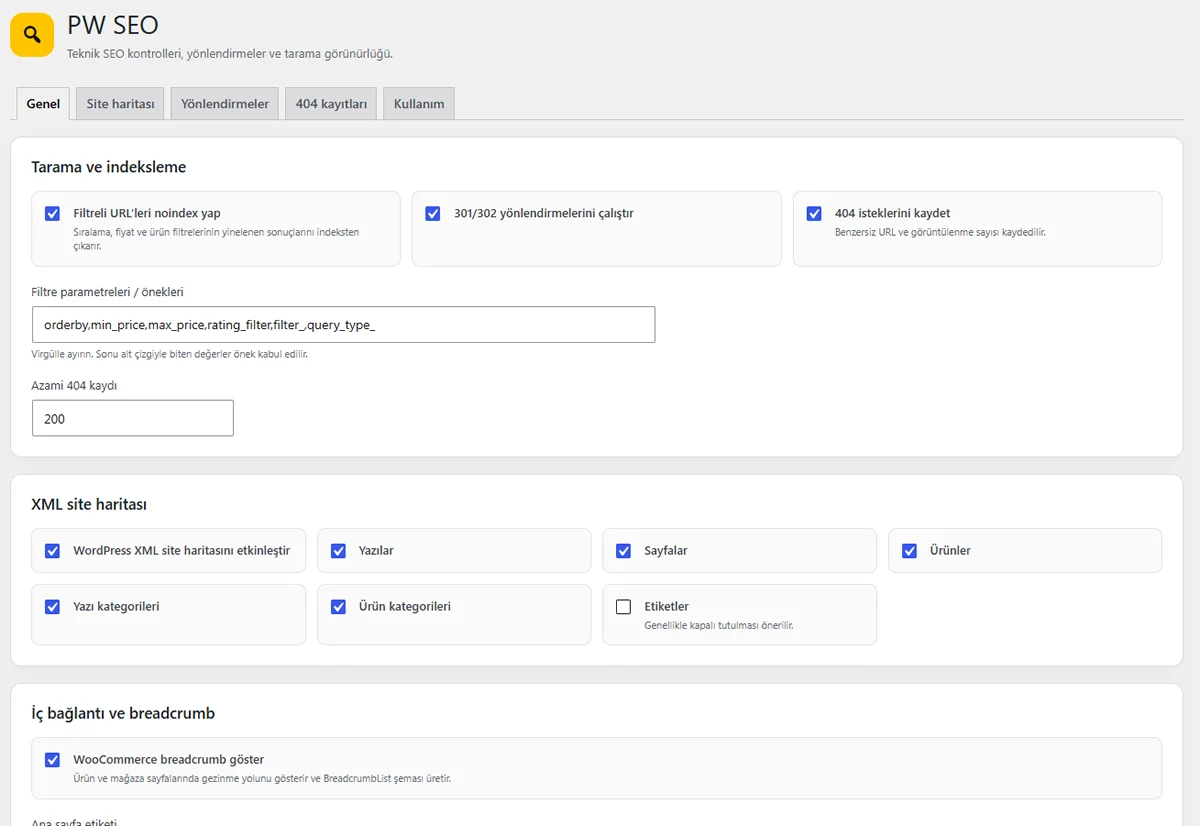Screen dimensions: 1200x826
Task: Switch to the Site haritası tab
Action: pyautogui.click(x=120, y=104)
